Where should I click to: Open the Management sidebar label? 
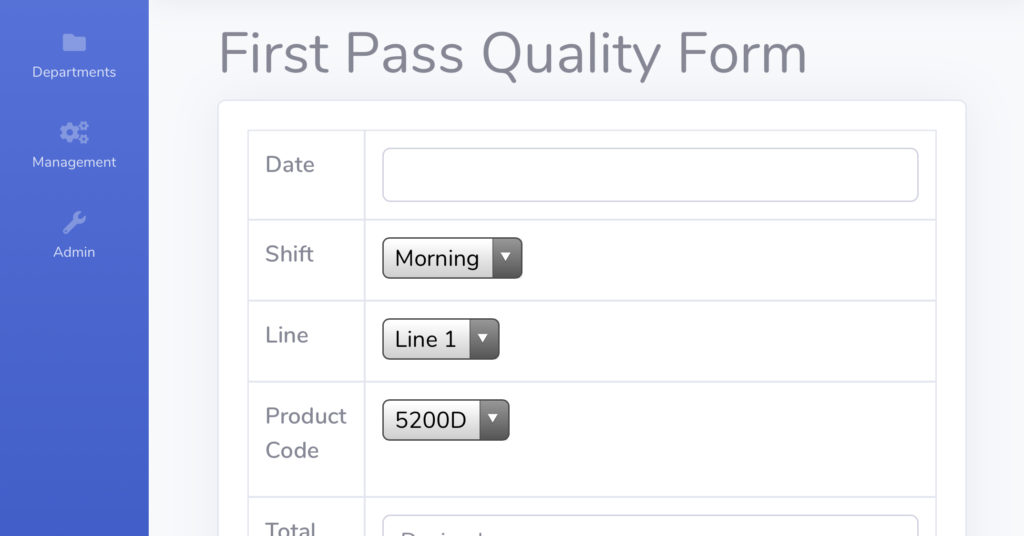tap(74, 162)
